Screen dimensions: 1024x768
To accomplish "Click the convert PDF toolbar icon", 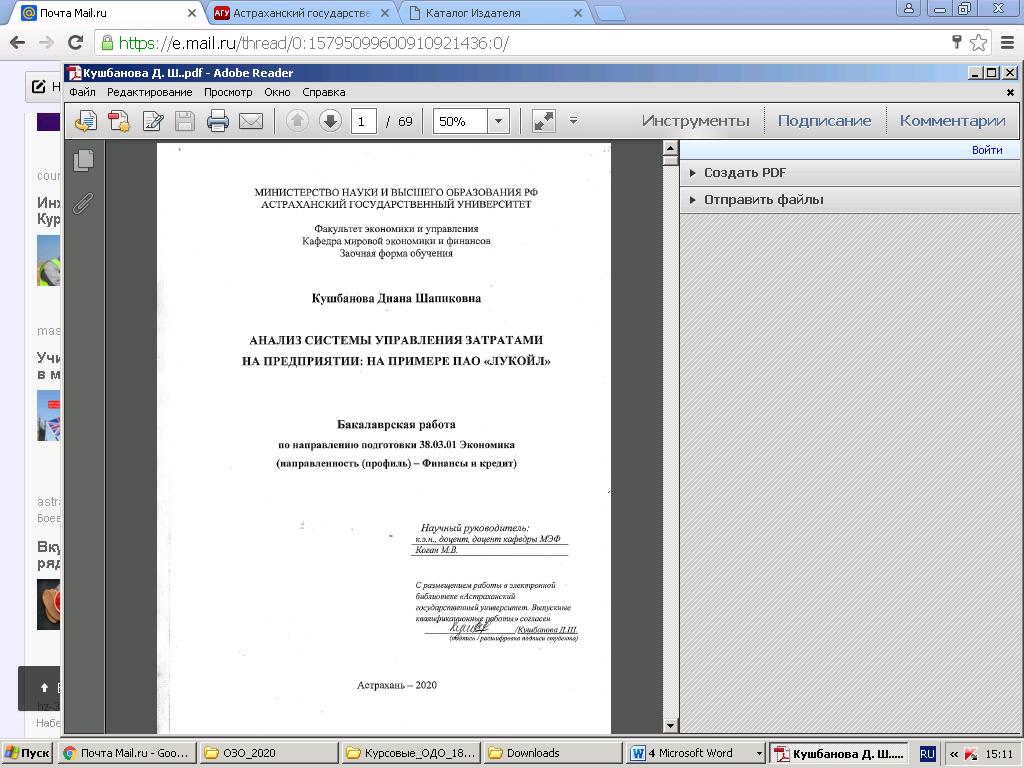I will [x=119, y=121].
